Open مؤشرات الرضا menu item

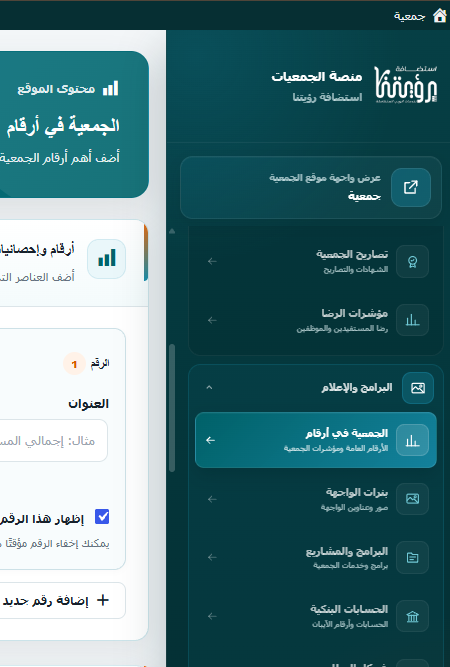[x=316, y=320]
